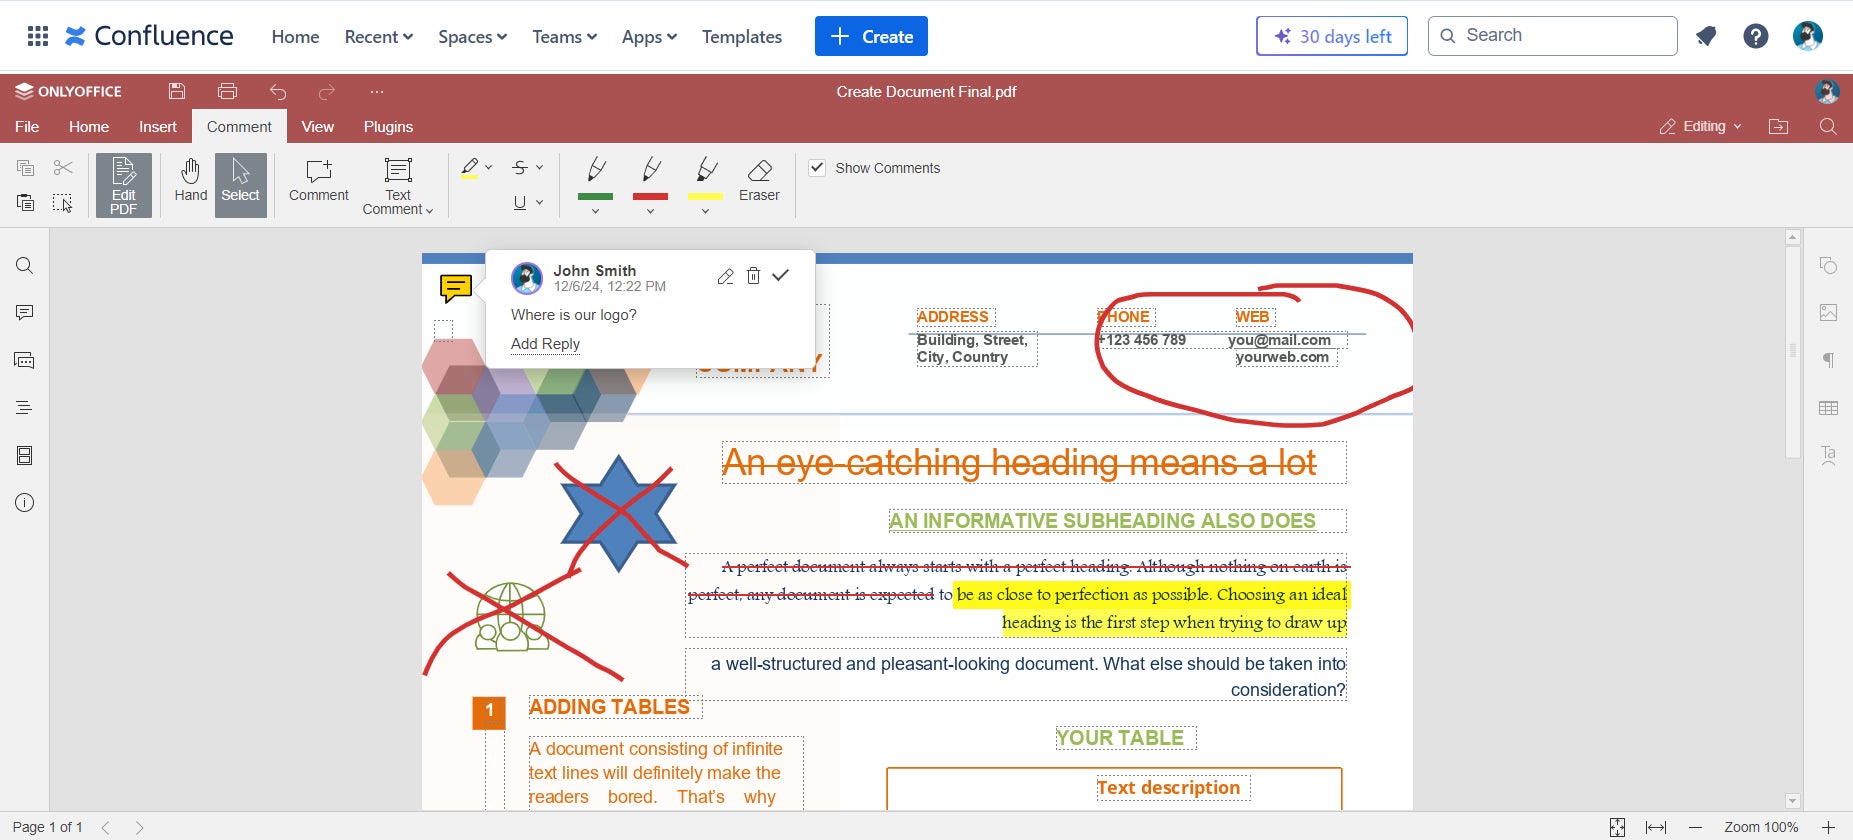Screen dimensions: 1853x840
Task: Open the About info icon in sidebar
Action: click(25, 503)
